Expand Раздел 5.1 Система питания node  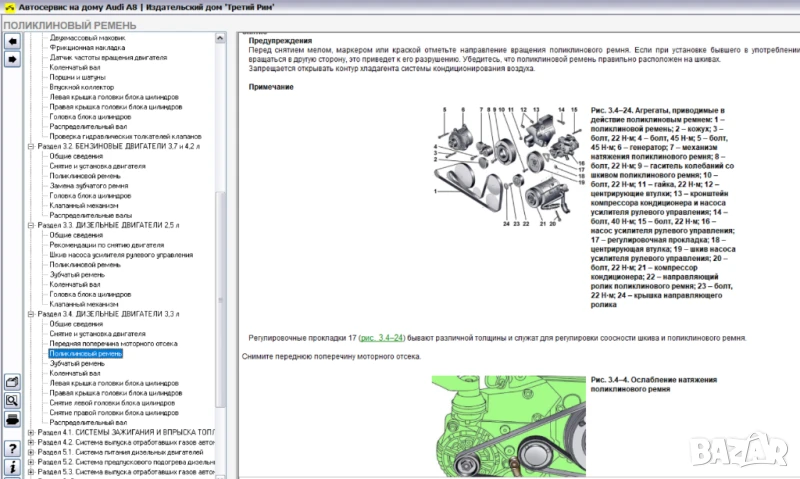[31, 452]
